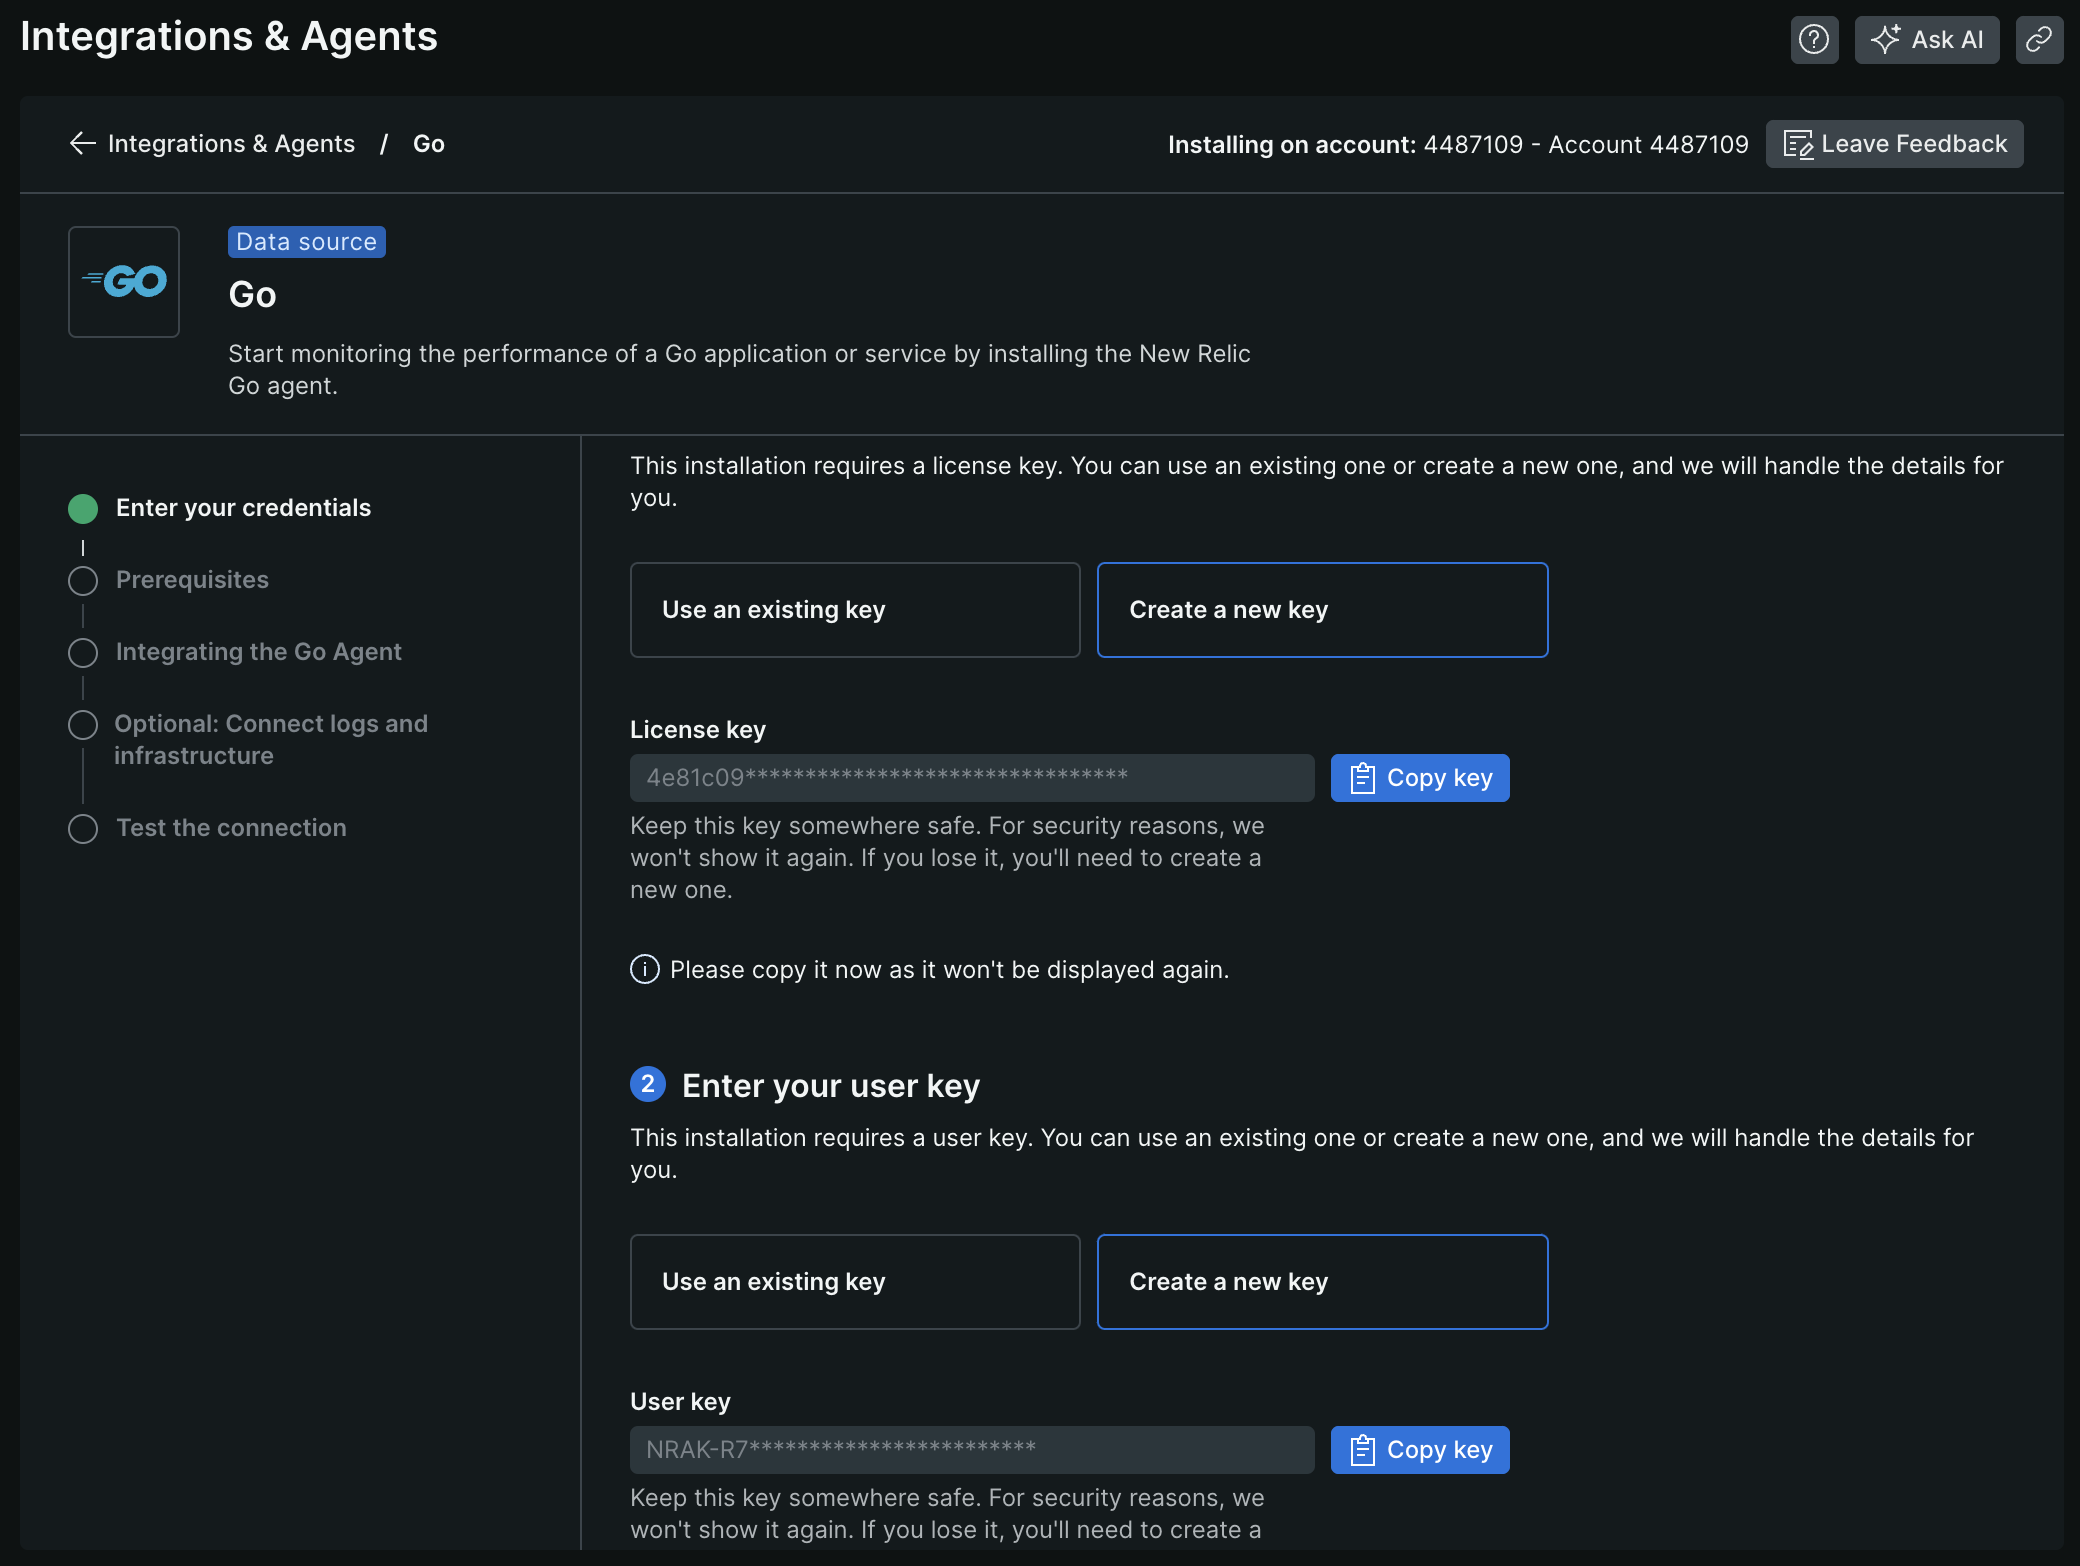Select Use an existing key for user key
The image size is (2080, 1566).
click(855, 1282)
